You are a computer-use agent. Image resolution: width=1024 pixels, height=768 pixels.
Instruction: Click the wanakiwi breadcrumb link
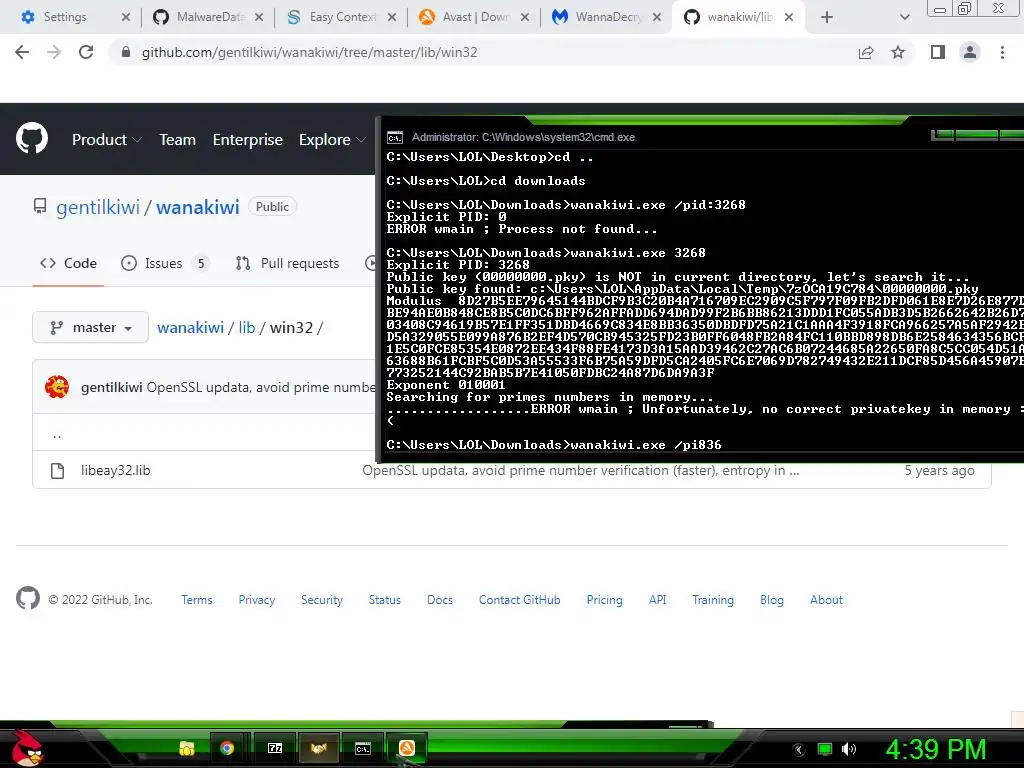191,327
